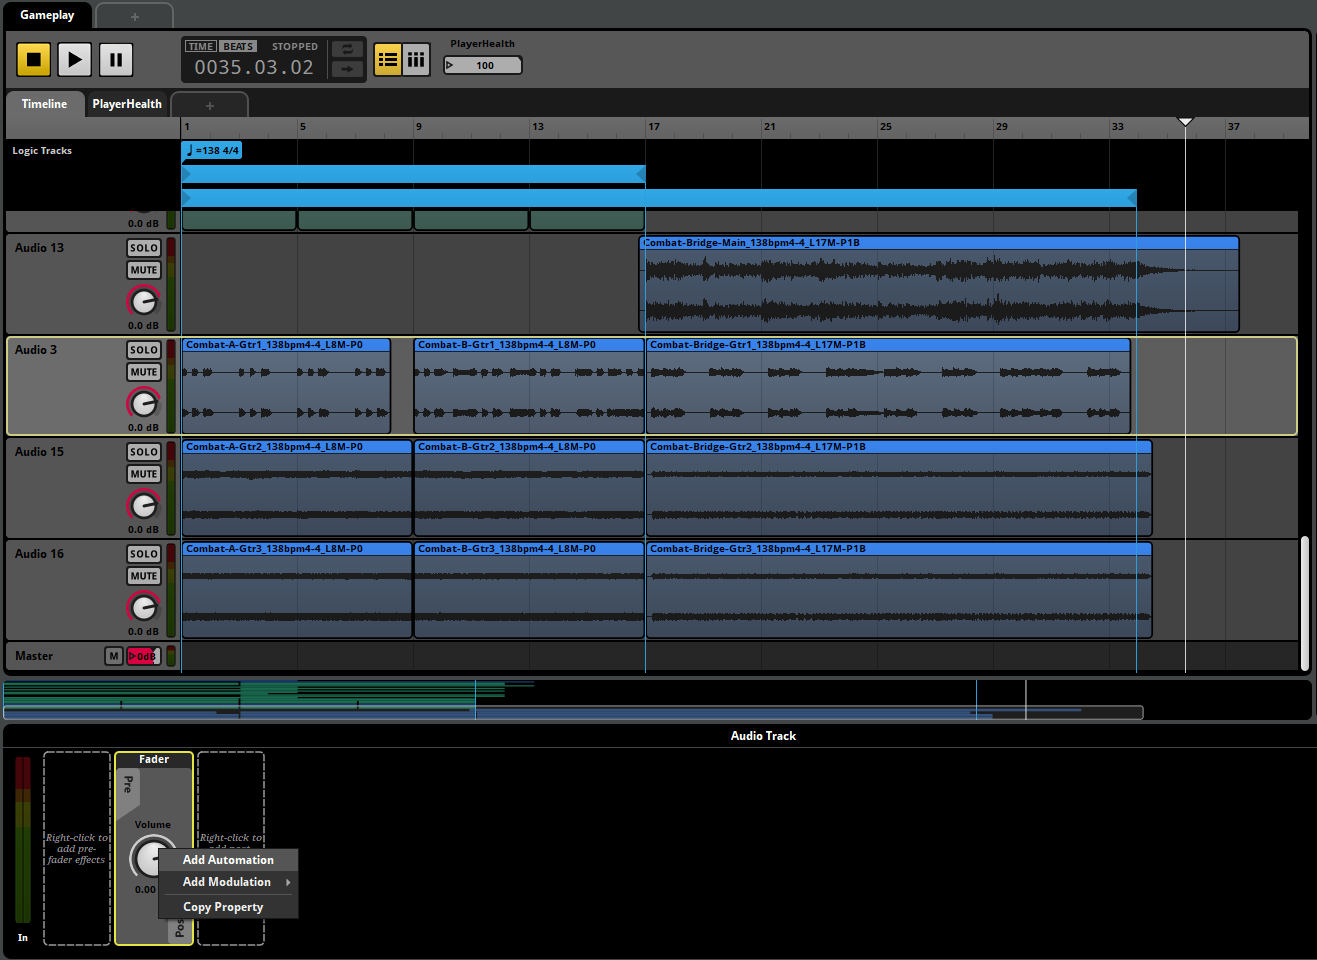Select the Combat-B-Gtr1_138bpm4-4_L8M-P0 clip
1317x960 pixels.
coord(529,386)
